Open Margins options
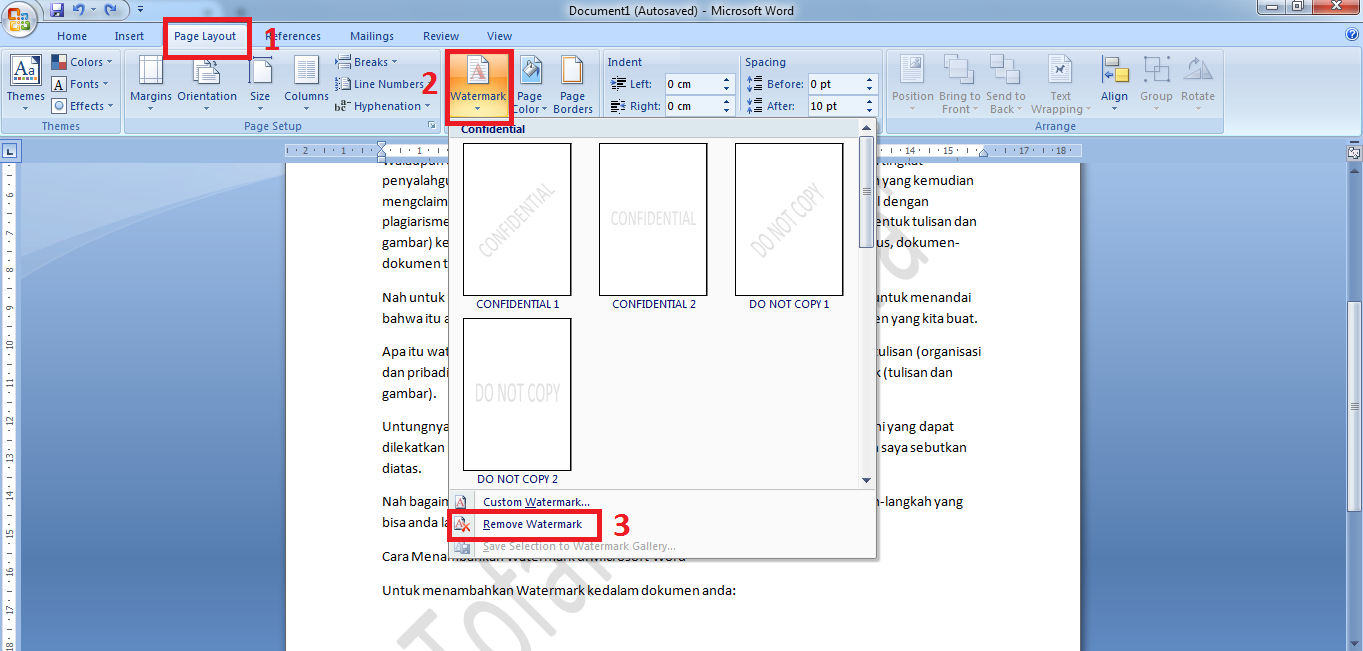The height and width of the screenshot is (651, 1363). click(x=151, y=84)
